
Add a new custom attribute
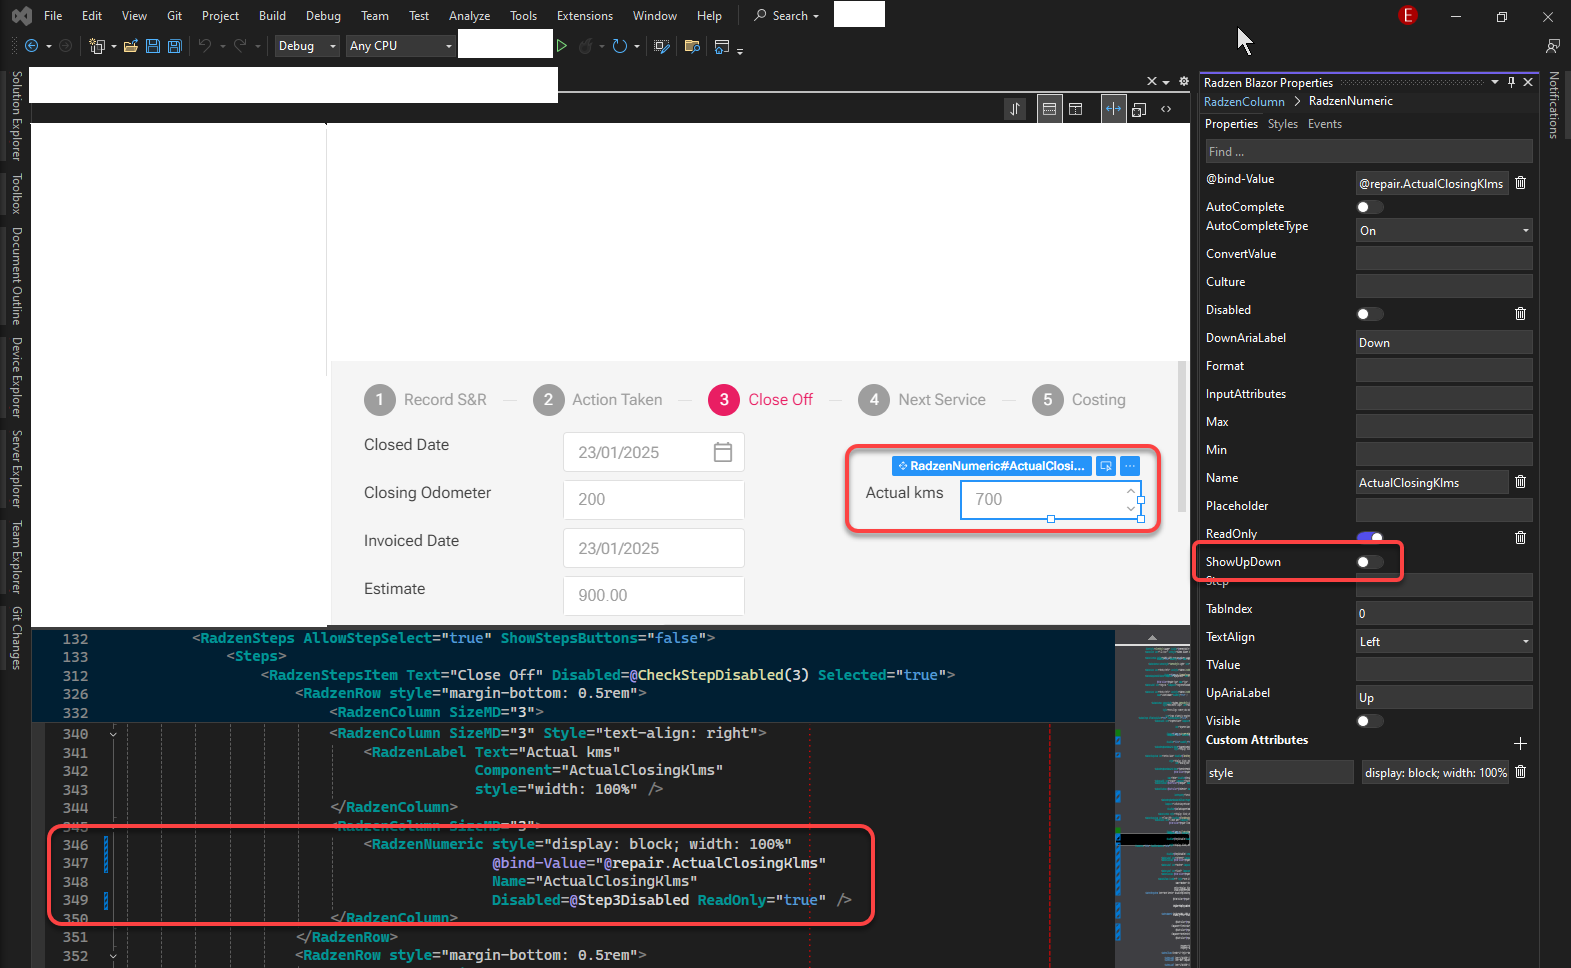pyautogui.click(x=1521, y=743)
